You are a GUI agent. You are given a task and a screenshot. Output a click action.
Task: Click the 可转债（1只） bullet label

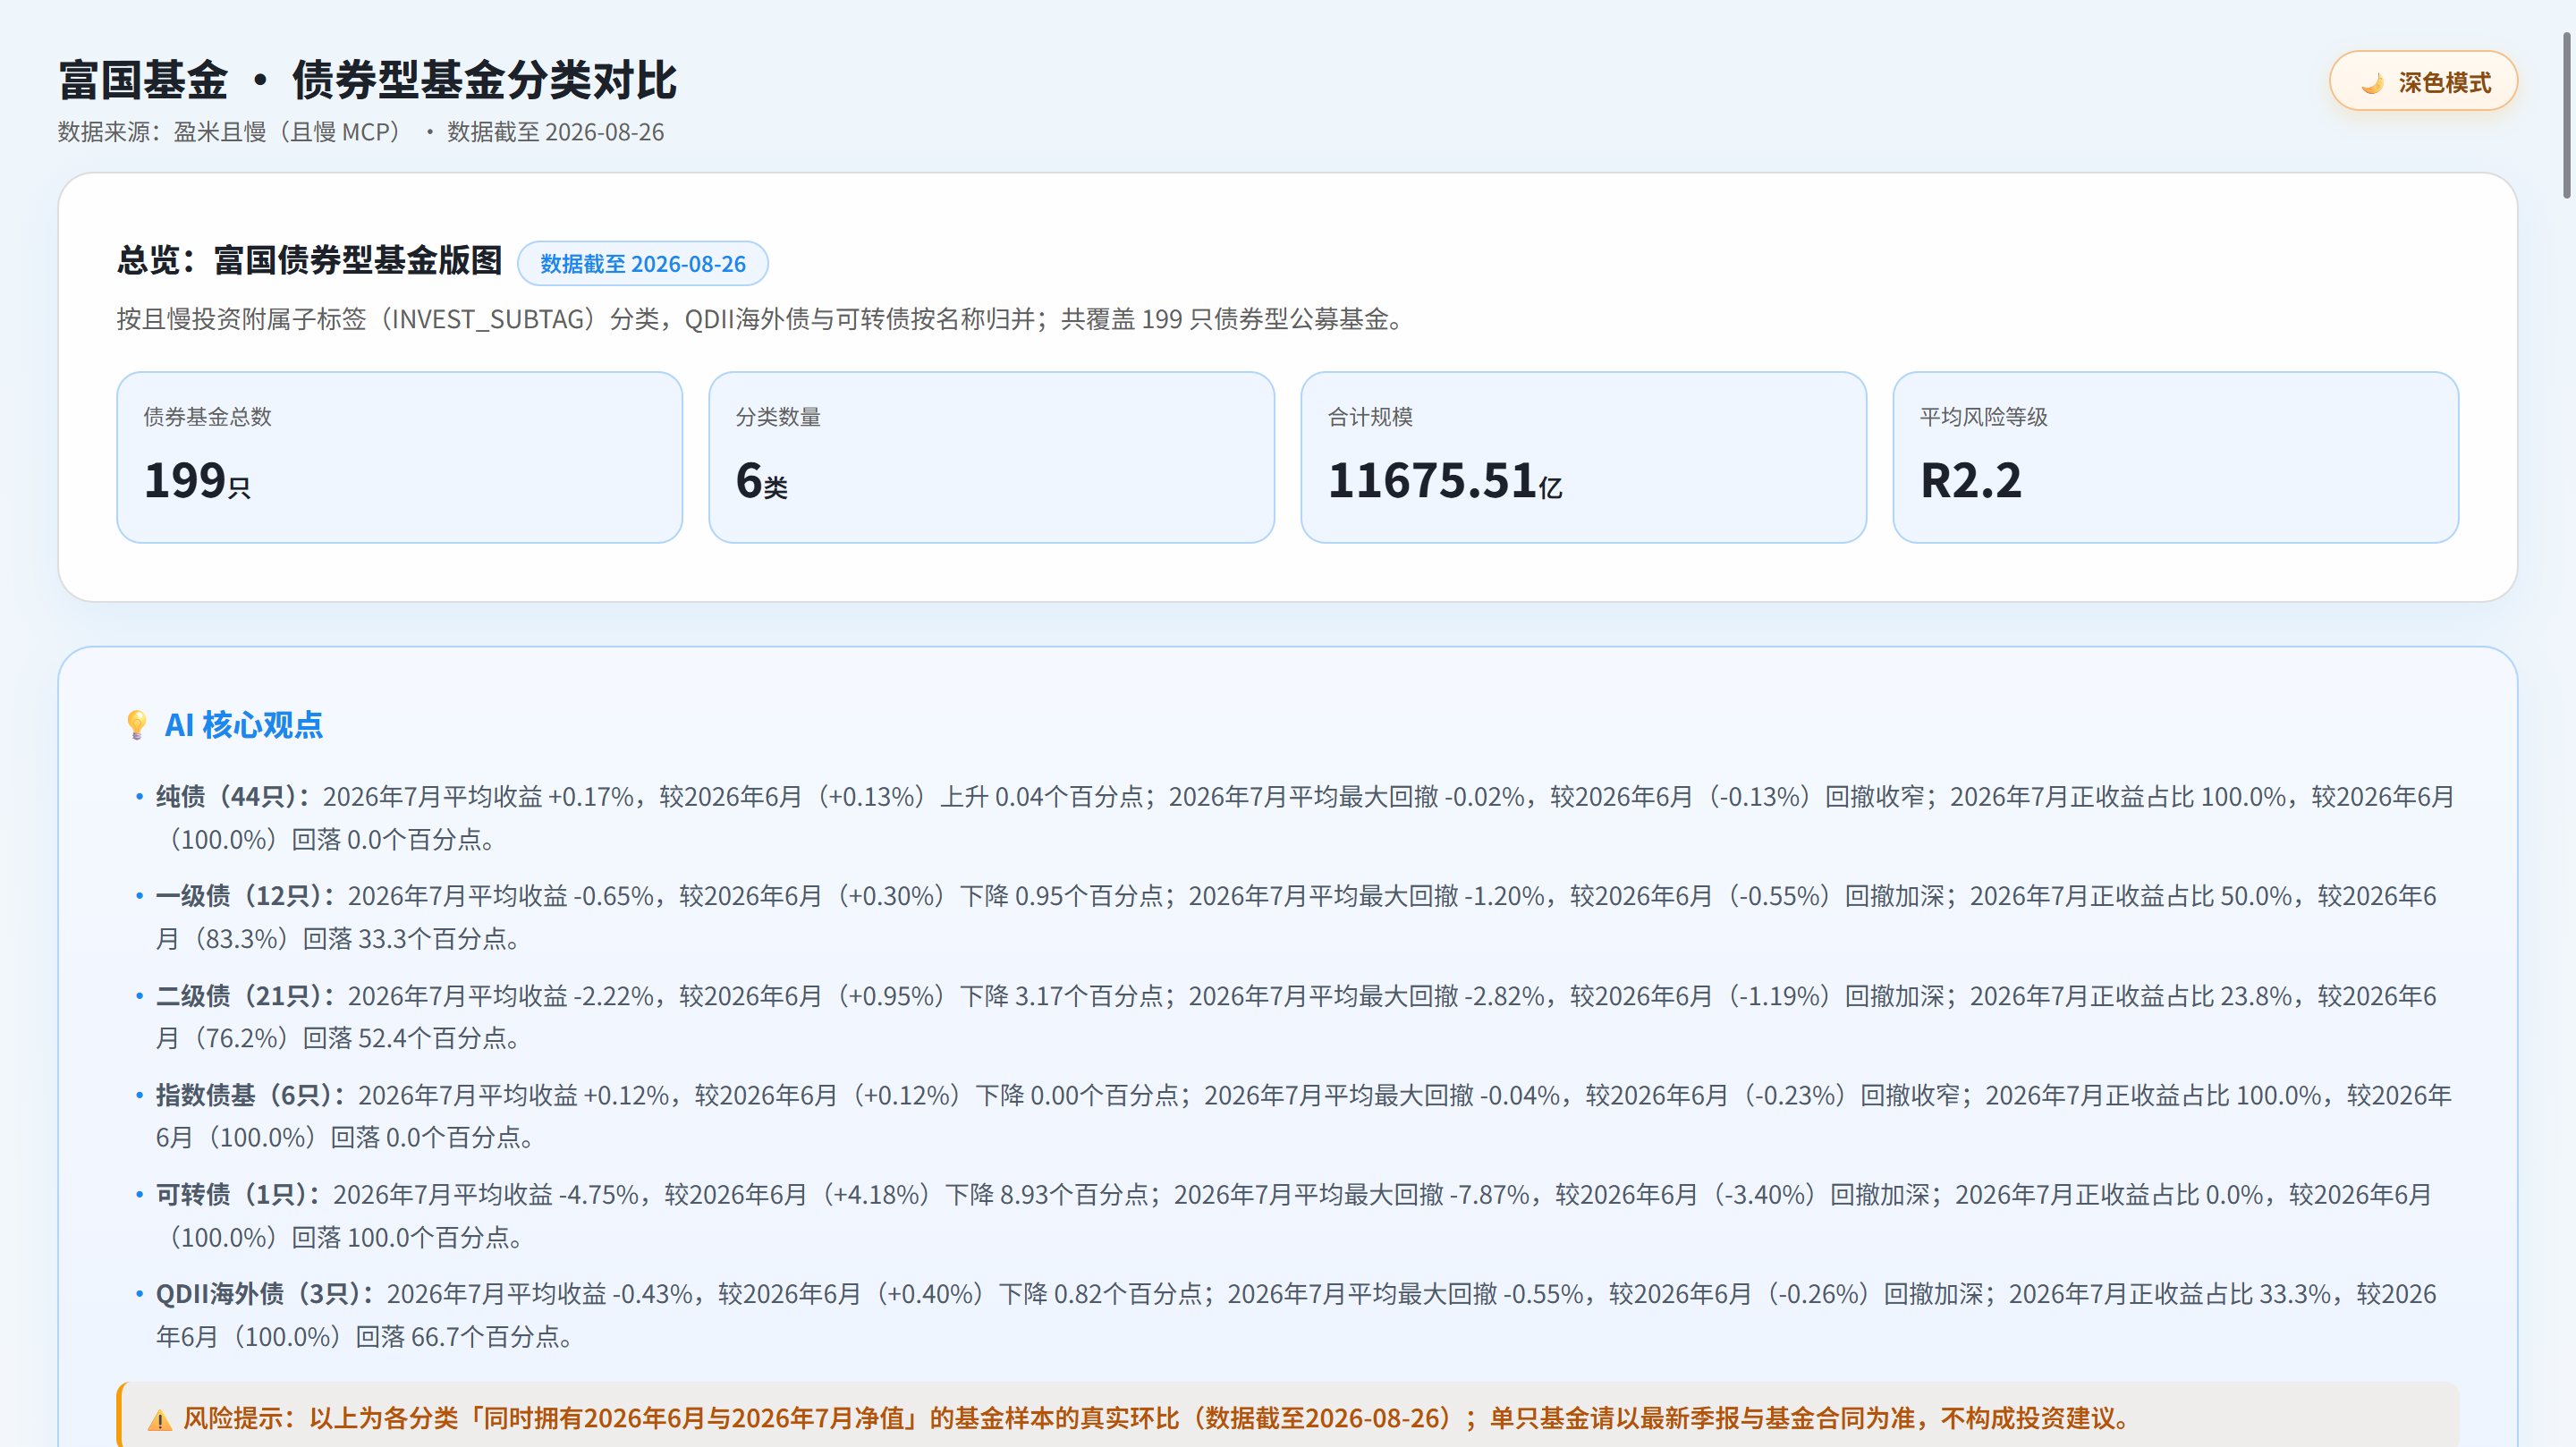tap(240, 1195)
